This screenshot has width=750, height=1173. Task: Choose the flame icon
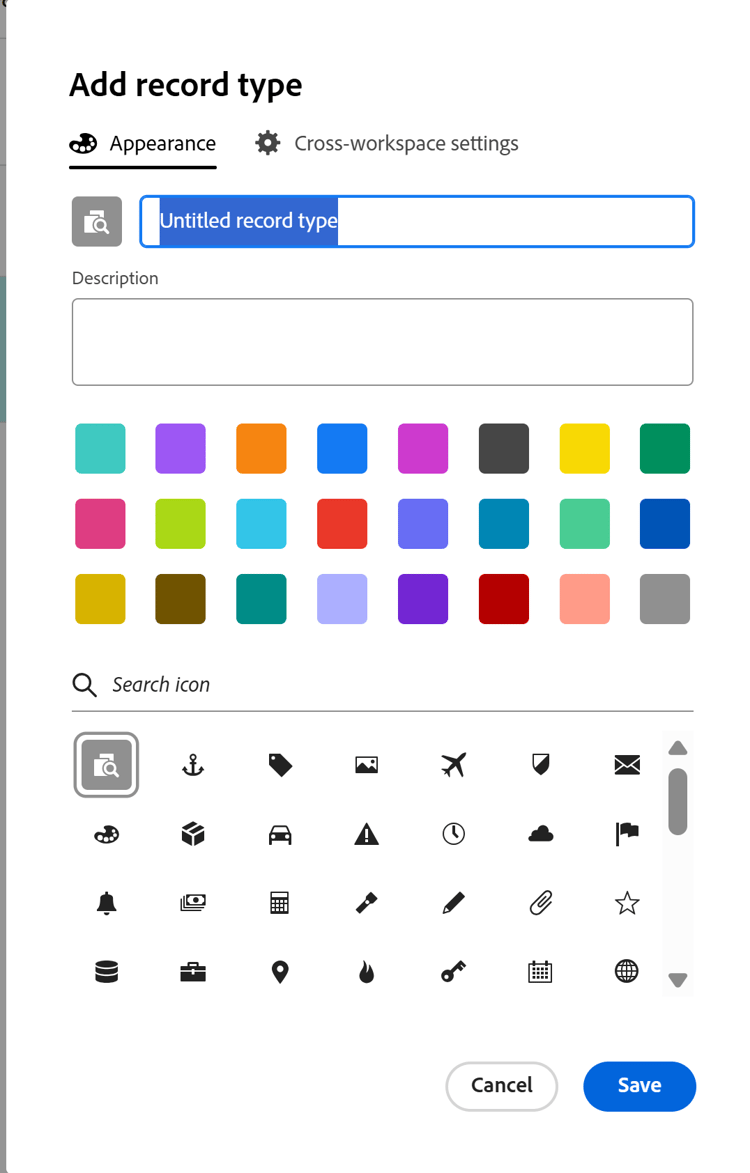pos(366,971)
